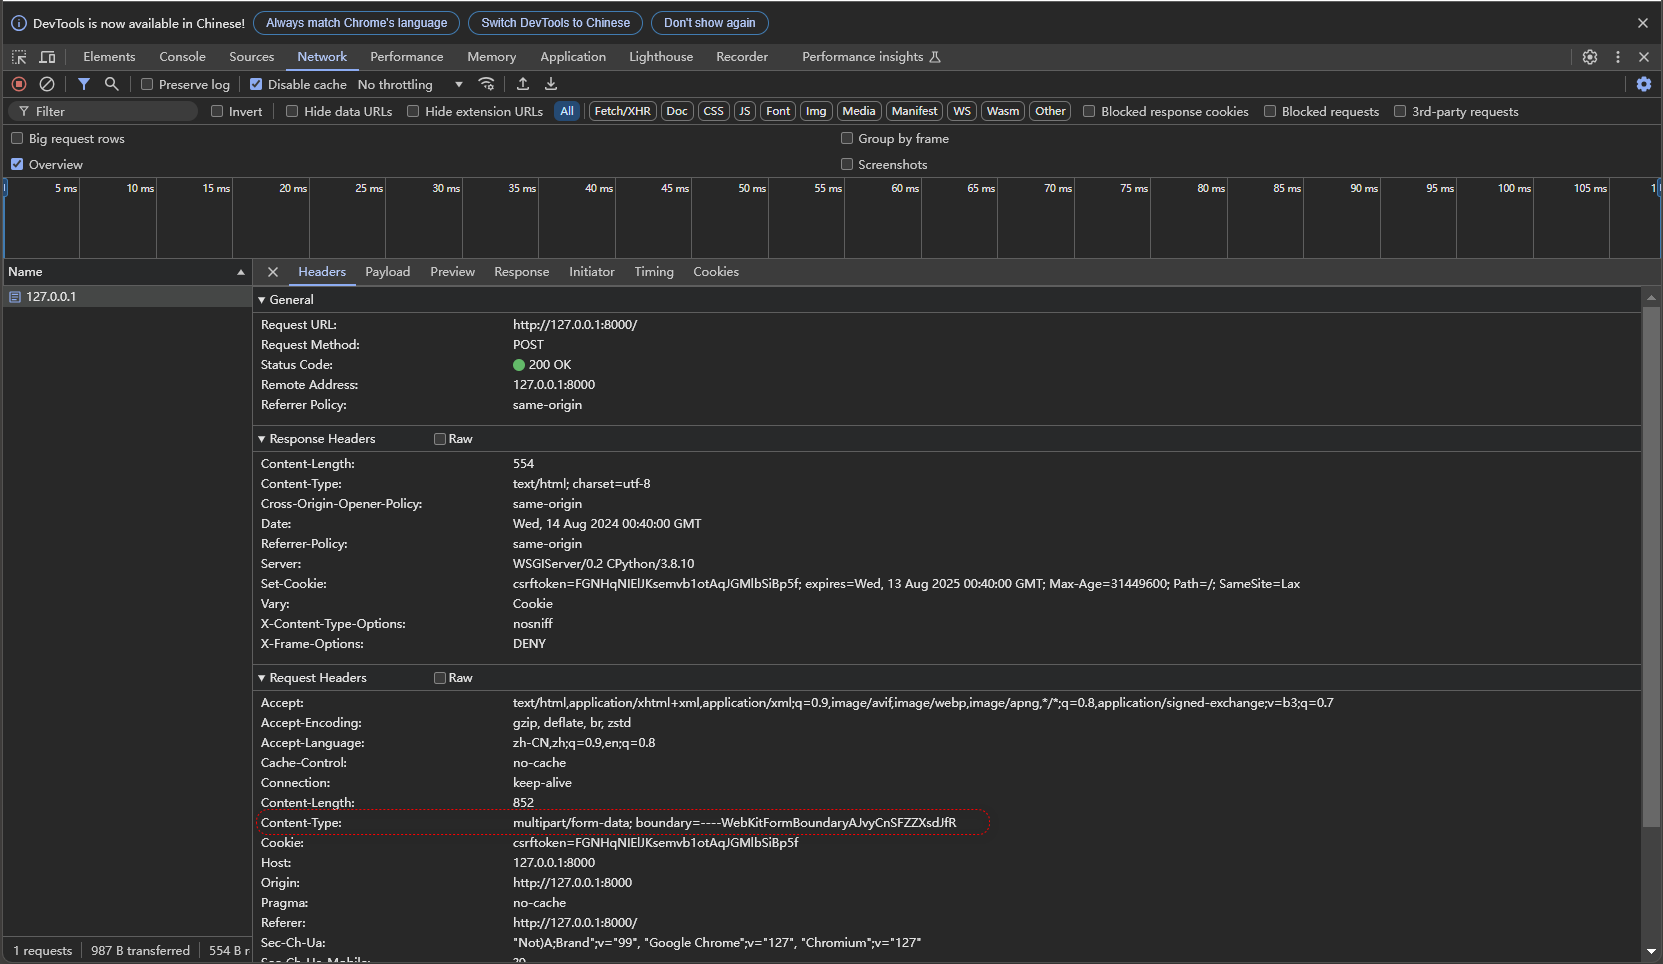Open DevTools settings gear icon

pos(1590,57)
